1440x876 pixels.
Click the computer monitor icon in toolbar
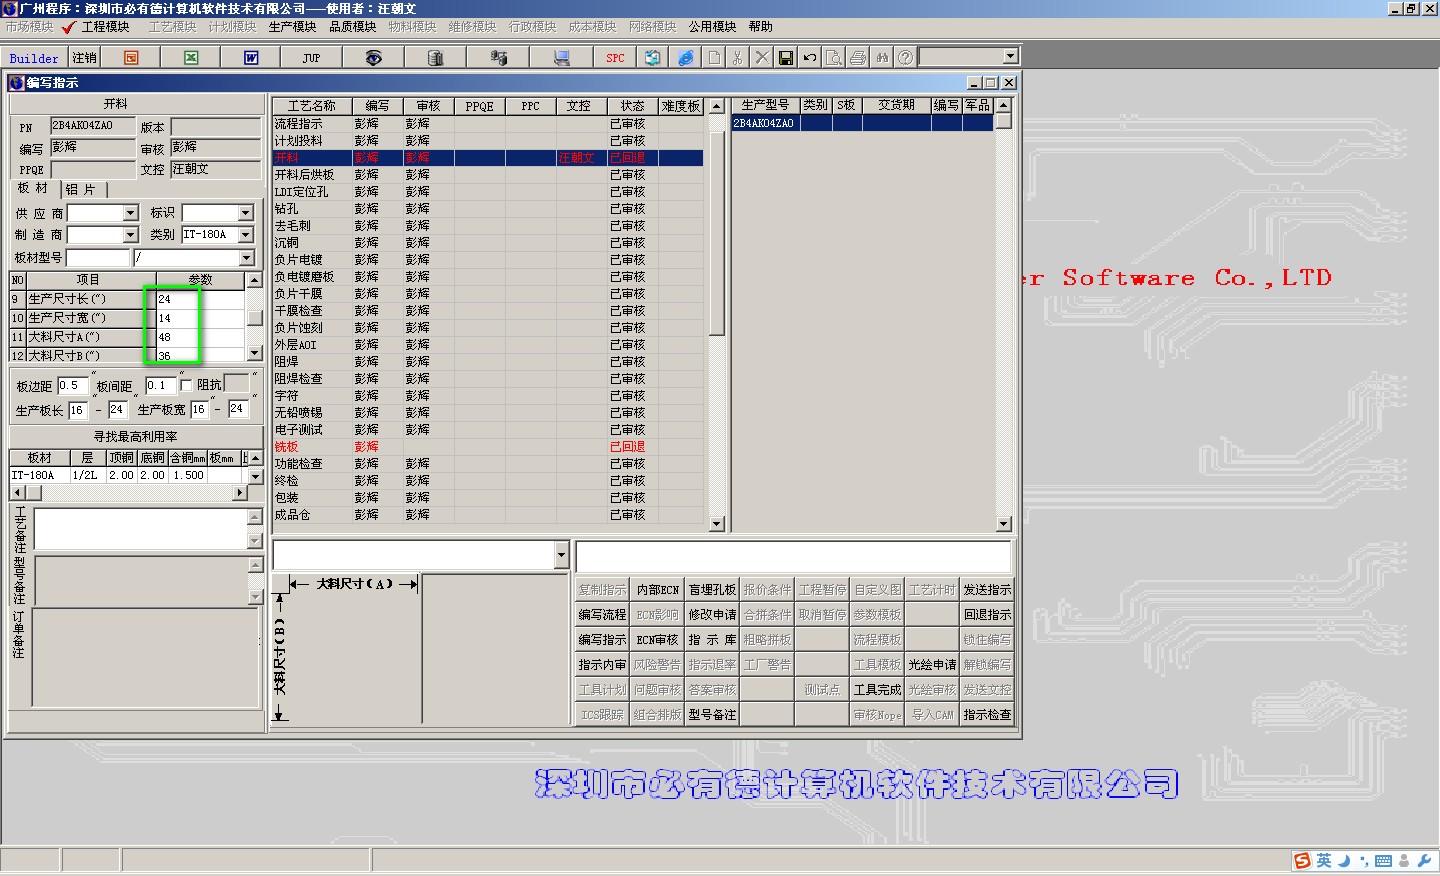562,58
